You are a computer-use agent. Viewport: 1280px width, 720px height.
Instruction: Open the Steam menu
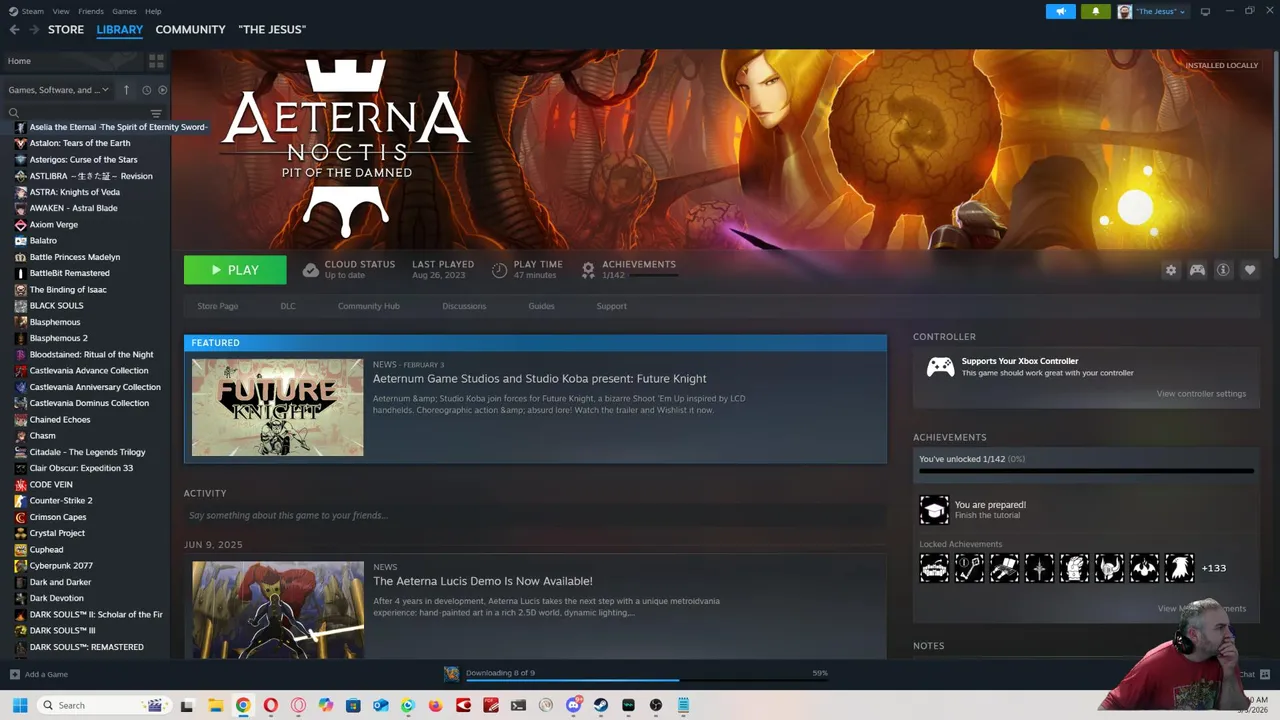tap(32, 11)
